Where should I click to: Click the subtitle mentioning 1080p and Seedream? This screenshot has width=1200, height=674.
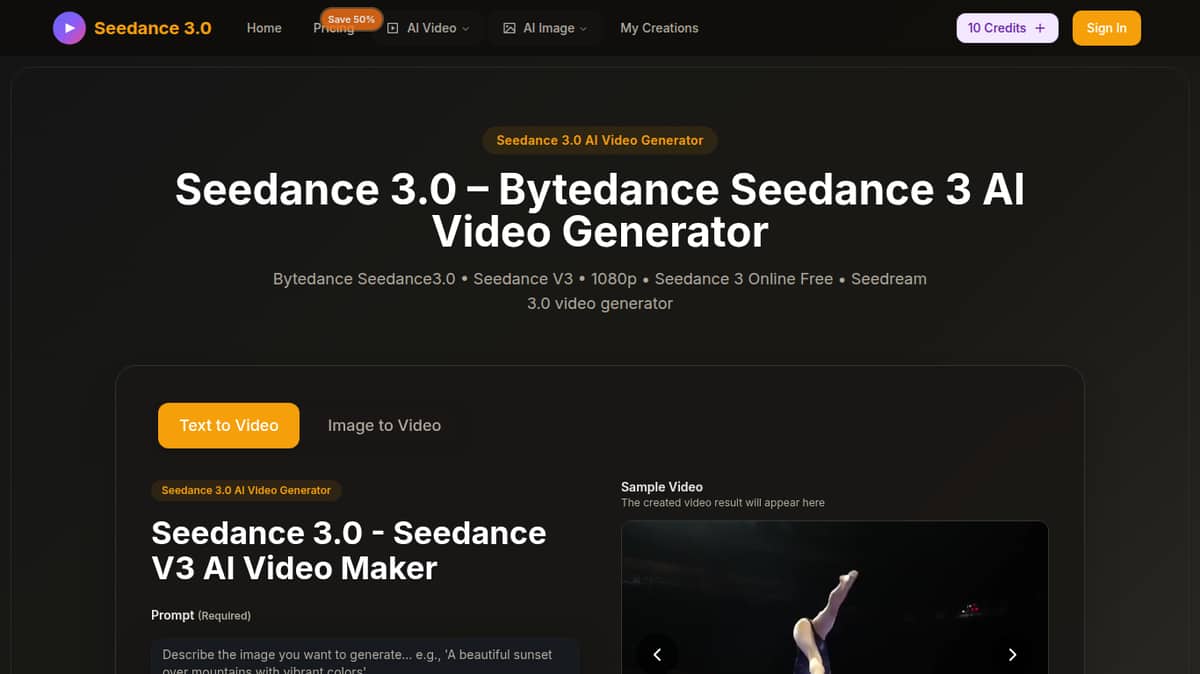tap(600, 291)
